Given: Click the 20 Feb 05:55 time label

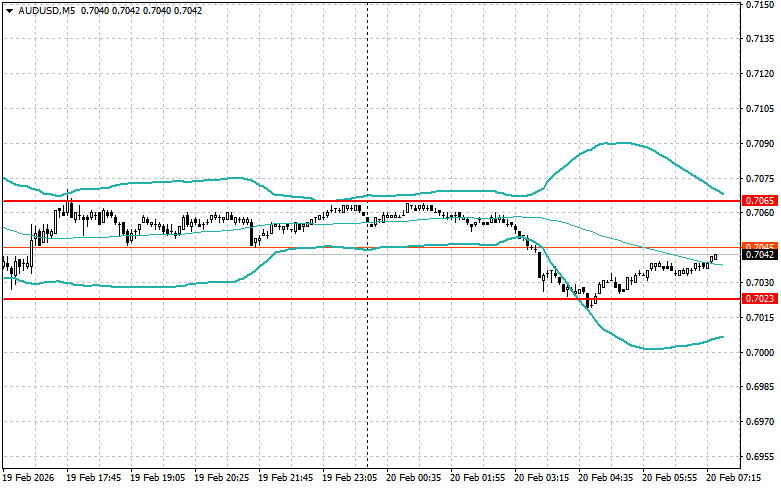Looking at the screenshot, I should point(669,478).
